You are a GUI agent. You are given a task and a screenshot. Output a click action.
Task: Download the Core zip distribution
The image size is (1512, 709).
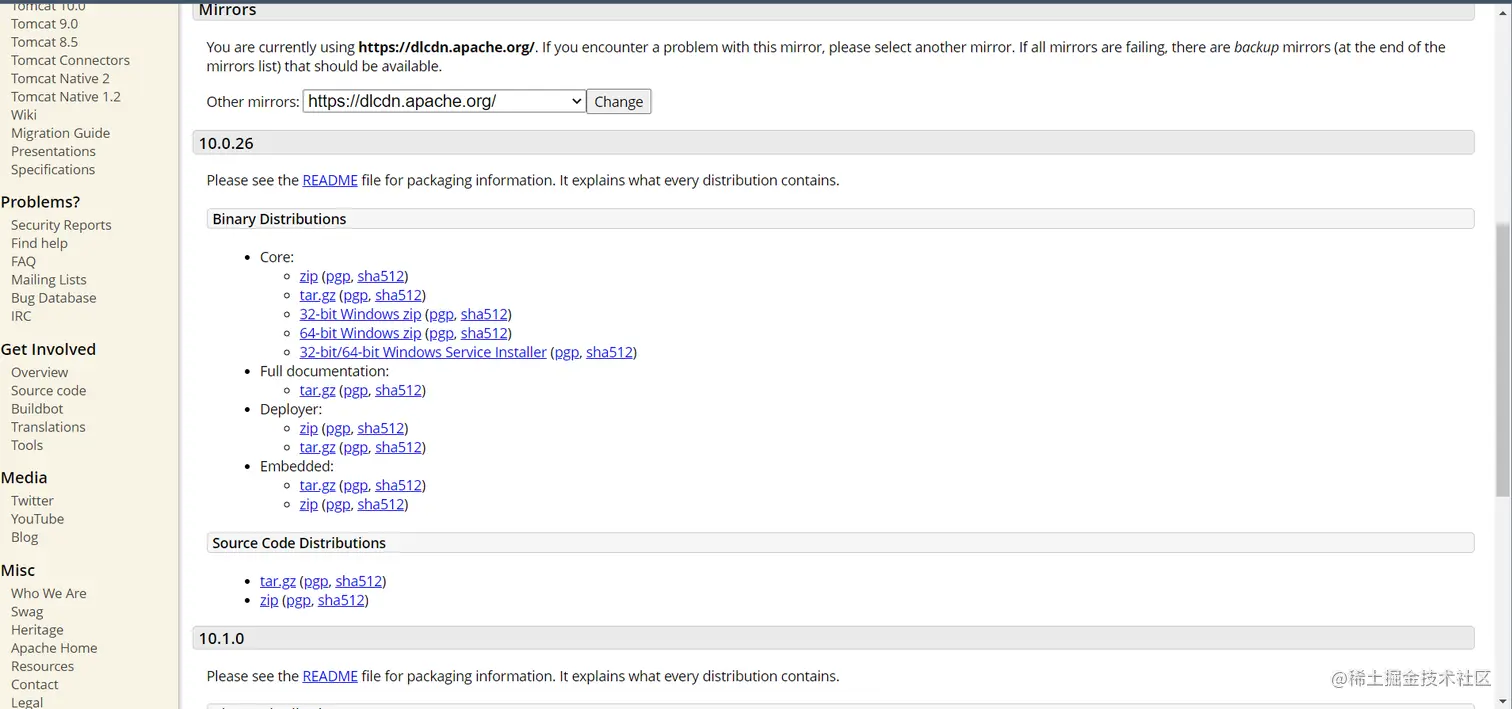pos(308,276)
